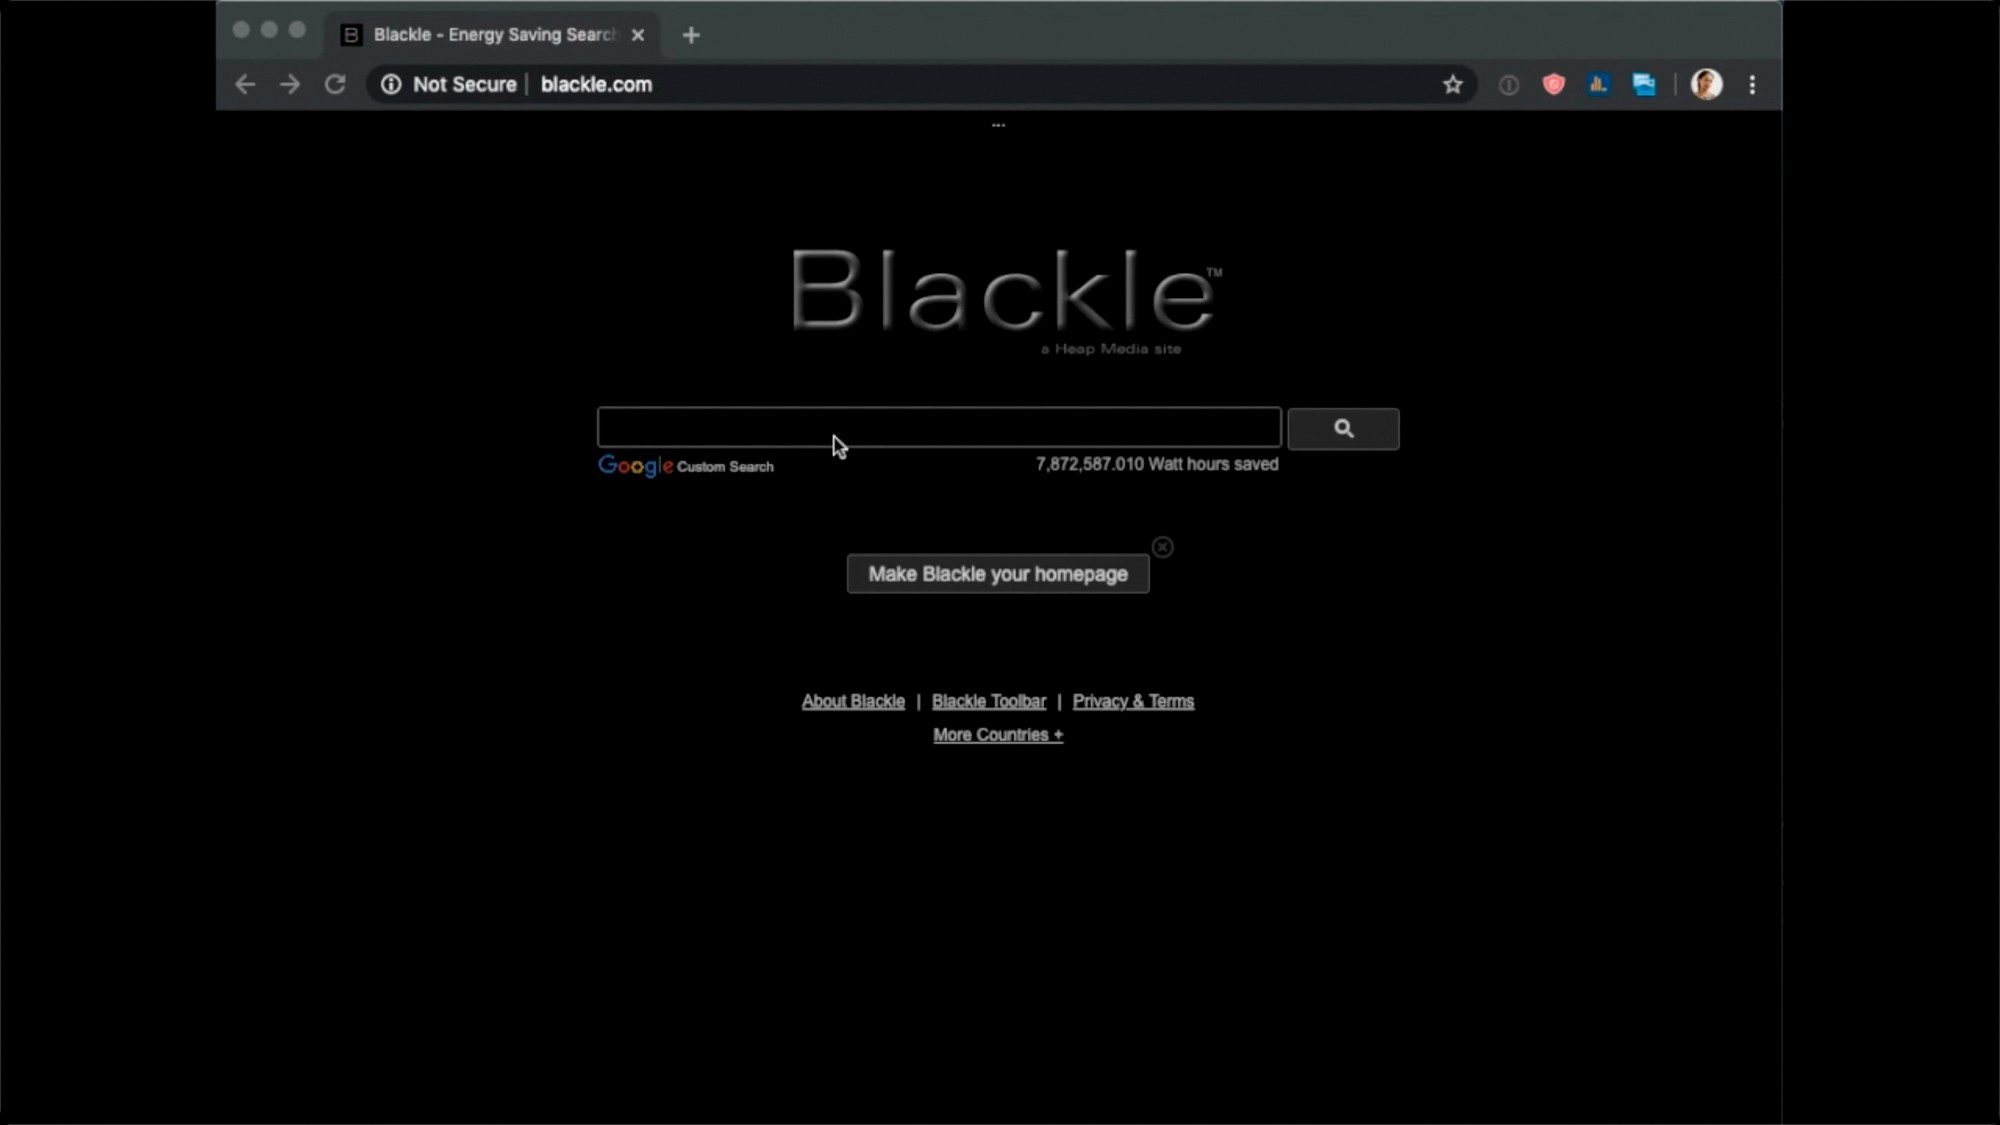Screen dimensions: 2000x1125
Task: Expand More Countries + link
Action: [997, 735]
